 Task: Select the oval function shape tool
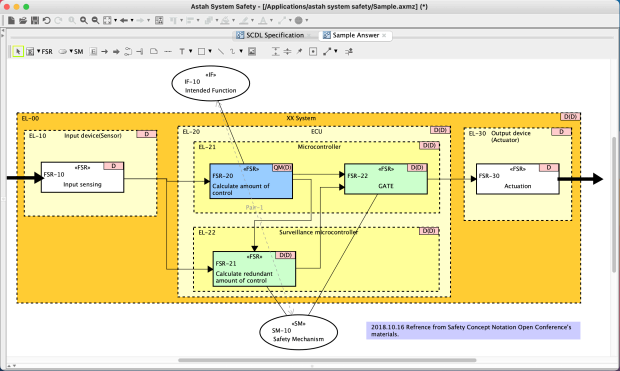pos(62,51)
